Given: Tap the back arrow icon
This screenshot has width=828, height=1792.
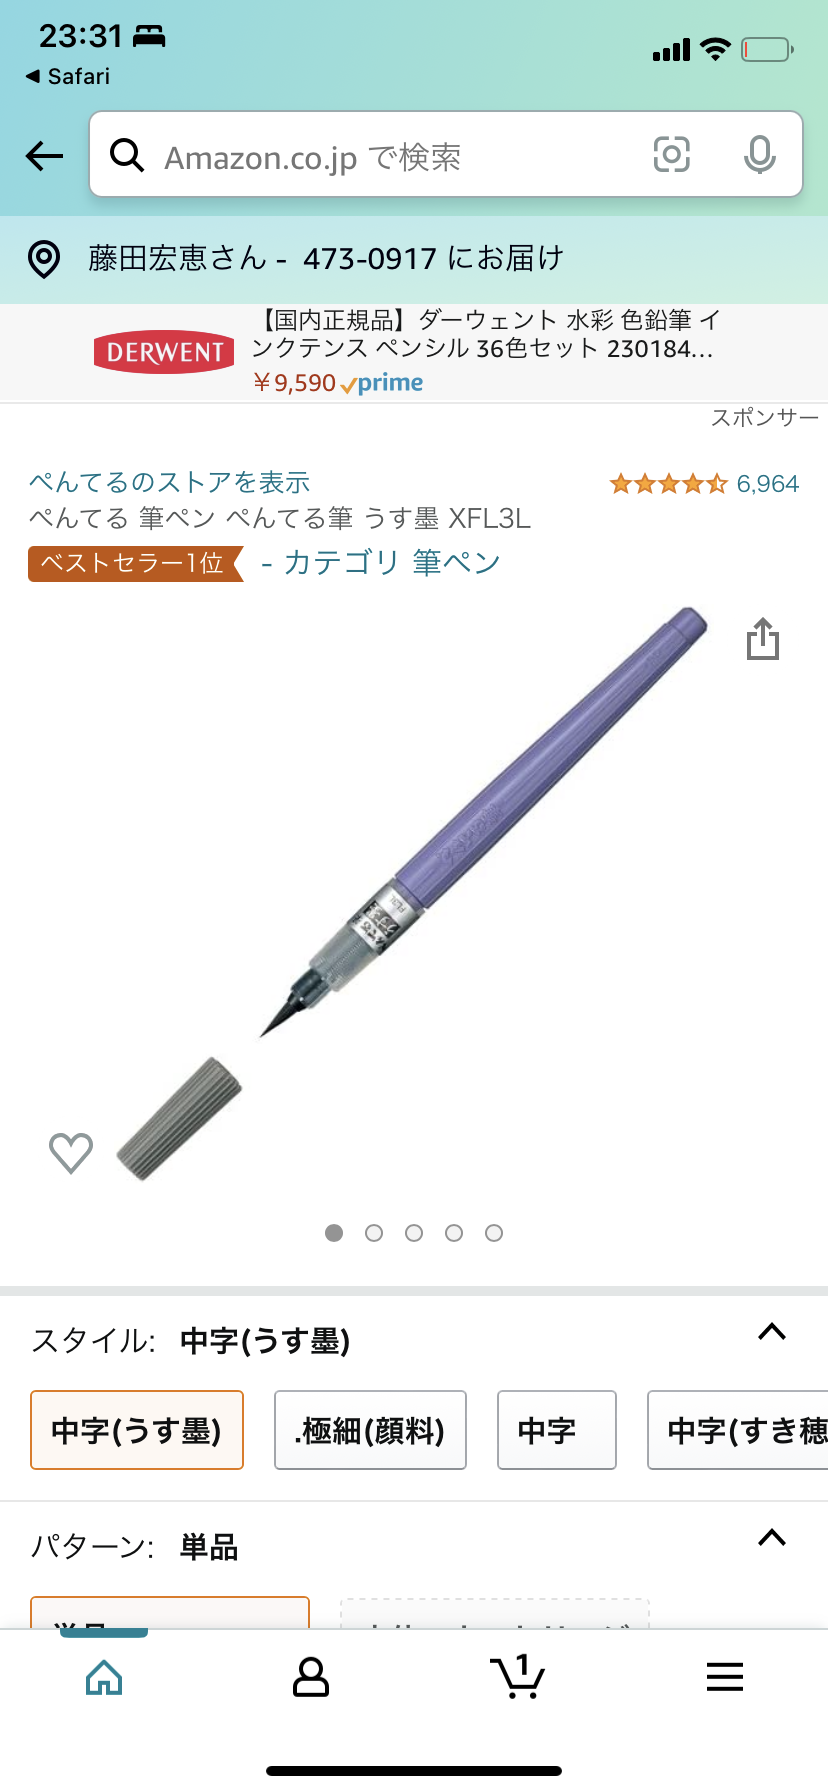Looking at the screenshot, I should [44, 156].
